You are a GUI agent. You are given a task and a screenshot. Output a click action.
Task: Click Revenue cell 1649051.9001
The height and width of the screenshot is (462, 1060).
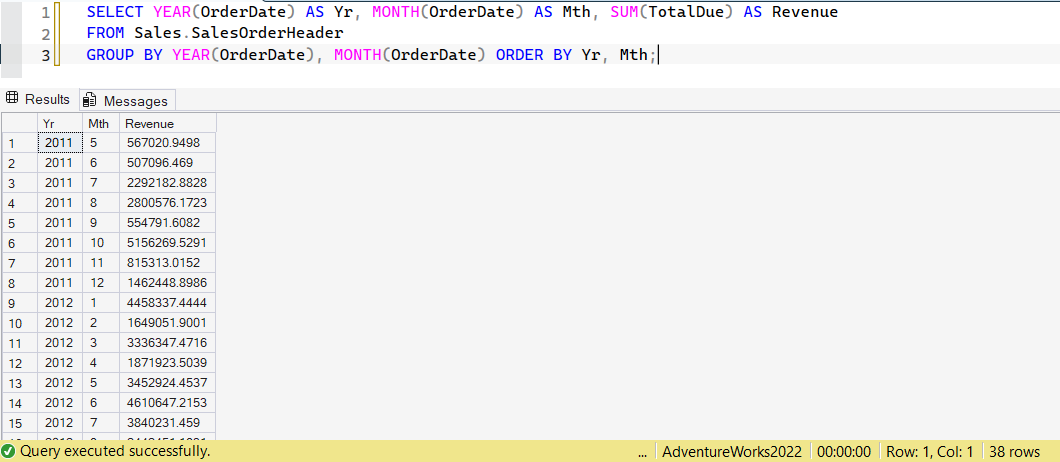168,323
